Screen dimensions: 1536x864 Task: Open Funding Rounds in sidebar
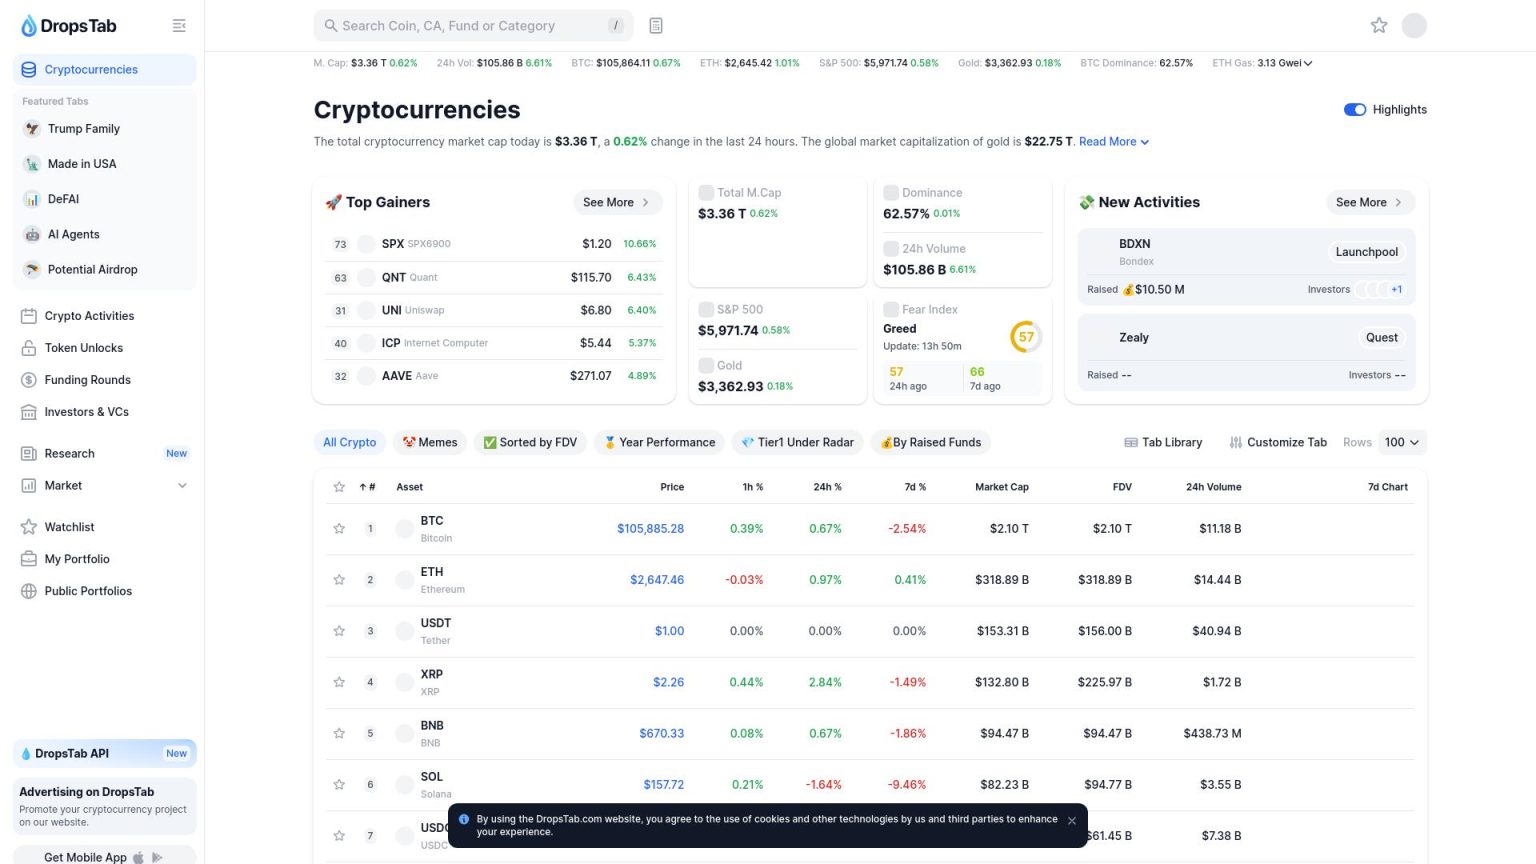(x=87, y=380)
